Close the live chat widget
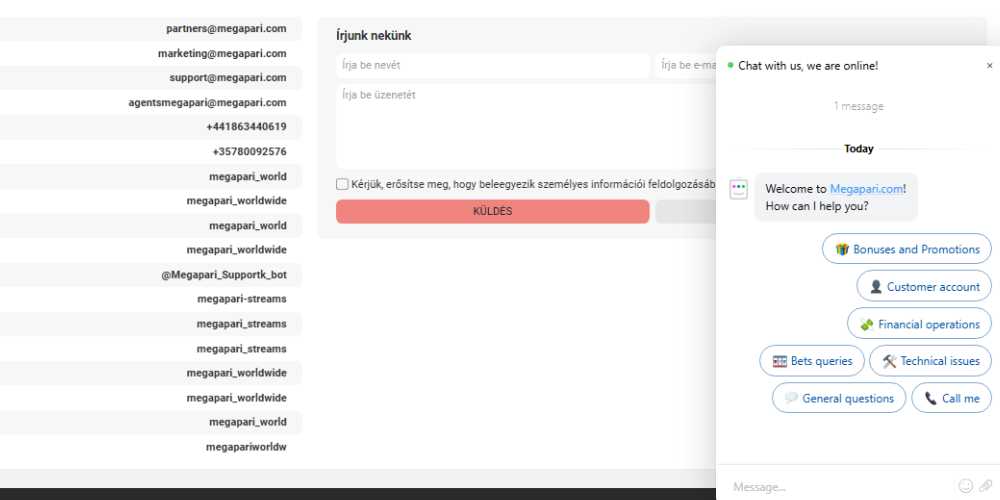 tap(989, 66)
